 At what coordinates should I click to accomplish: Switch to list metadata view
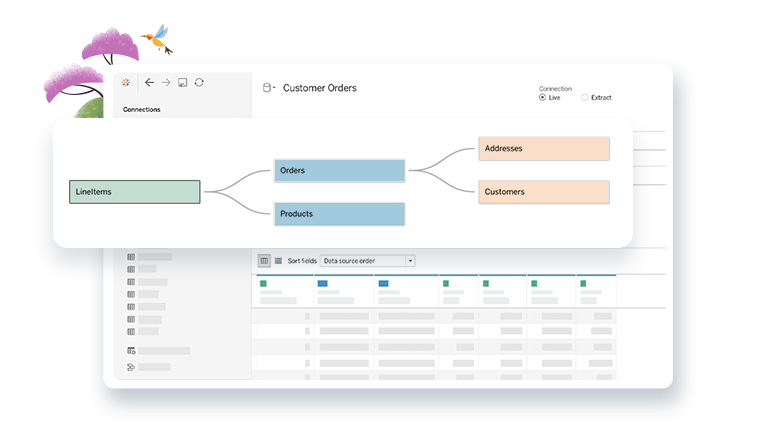tap(279, 261)
